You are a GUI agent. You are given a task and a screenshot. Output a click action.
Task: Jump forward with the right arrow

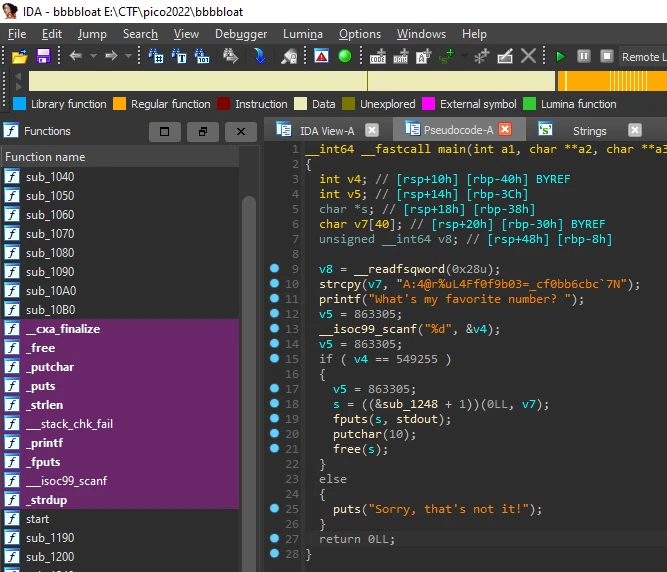pos(111,56)
